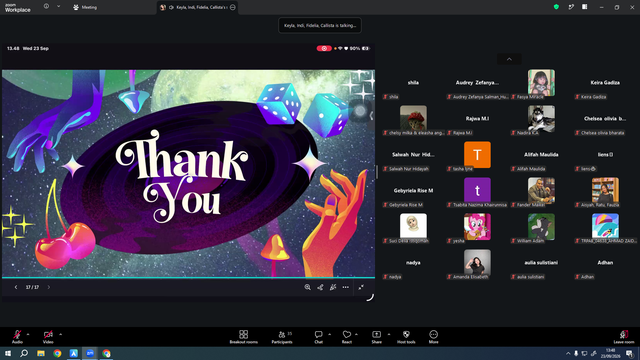This screenshot has height=360, width=640.
Task: Select participant tile shila
Action: pos(413,83)
